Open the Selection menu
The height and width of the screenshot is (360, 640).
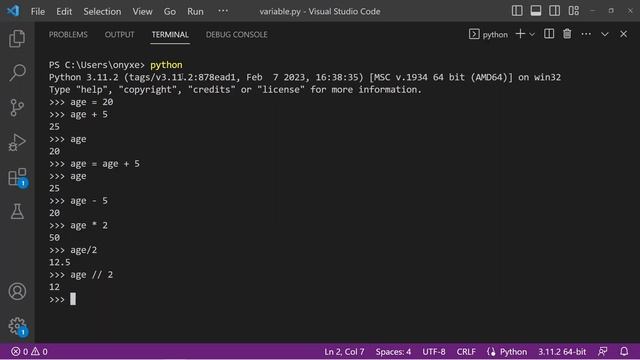102,11
